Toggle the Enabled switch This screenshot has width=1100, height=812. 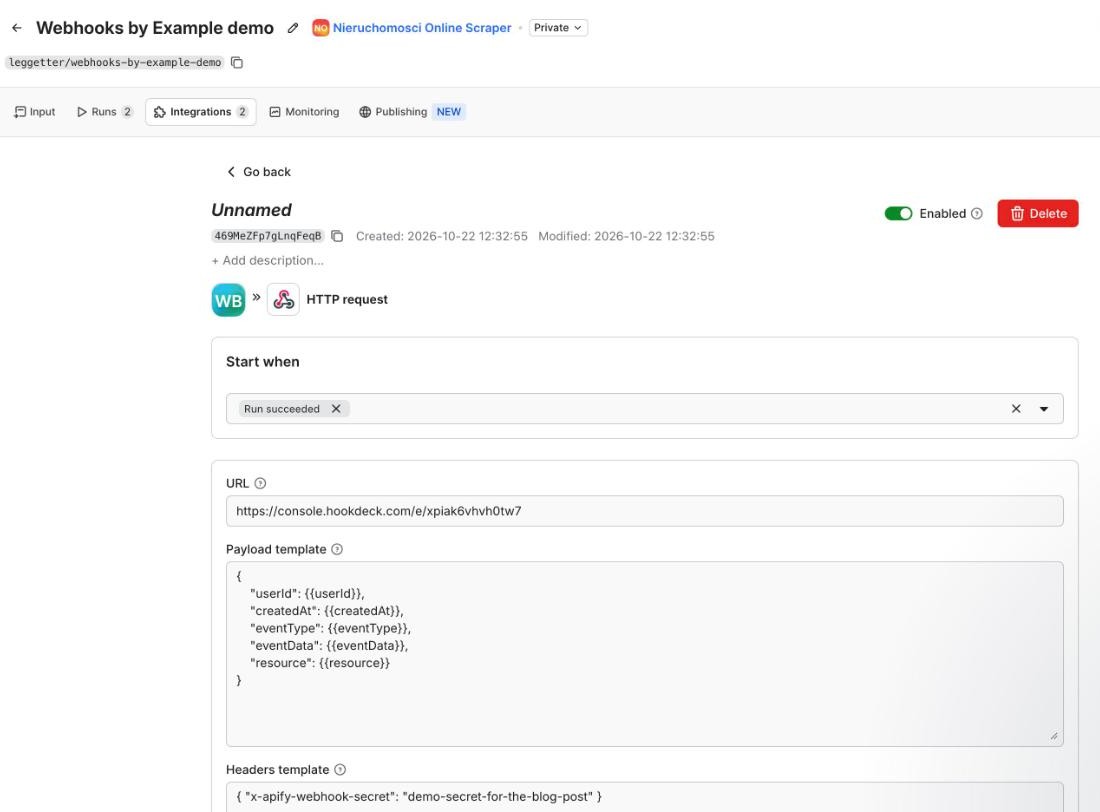pos(898,213)
